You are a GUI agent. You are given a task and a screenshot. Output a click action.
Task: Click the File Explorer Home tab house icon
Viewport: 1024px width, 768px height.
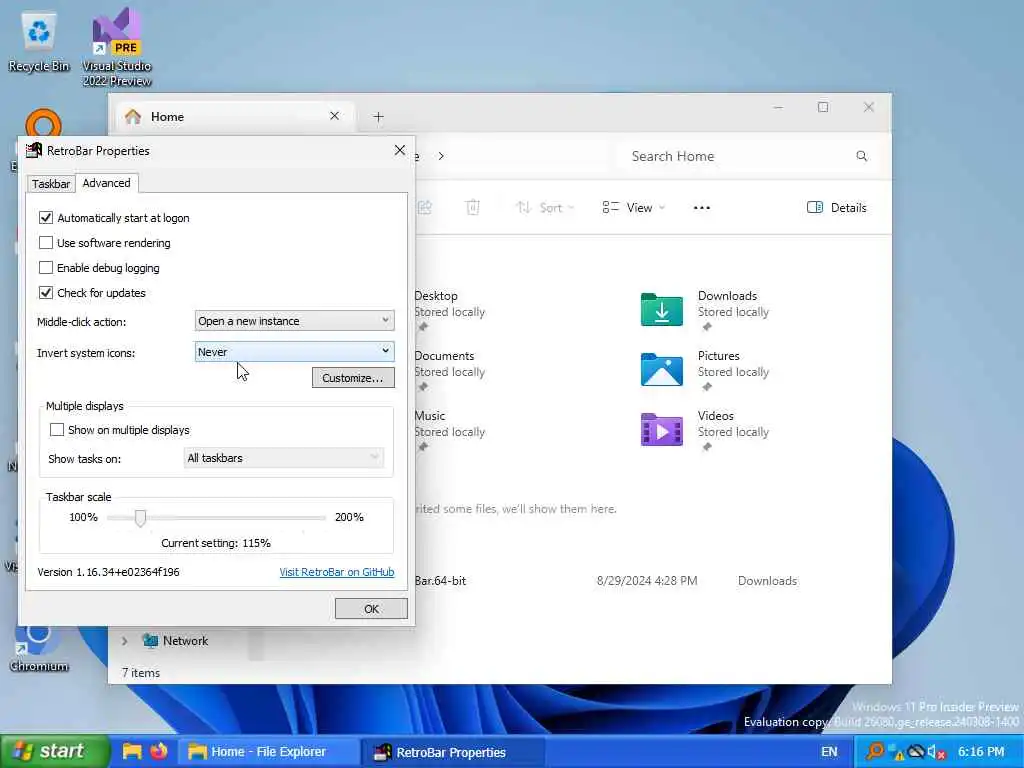133,116
